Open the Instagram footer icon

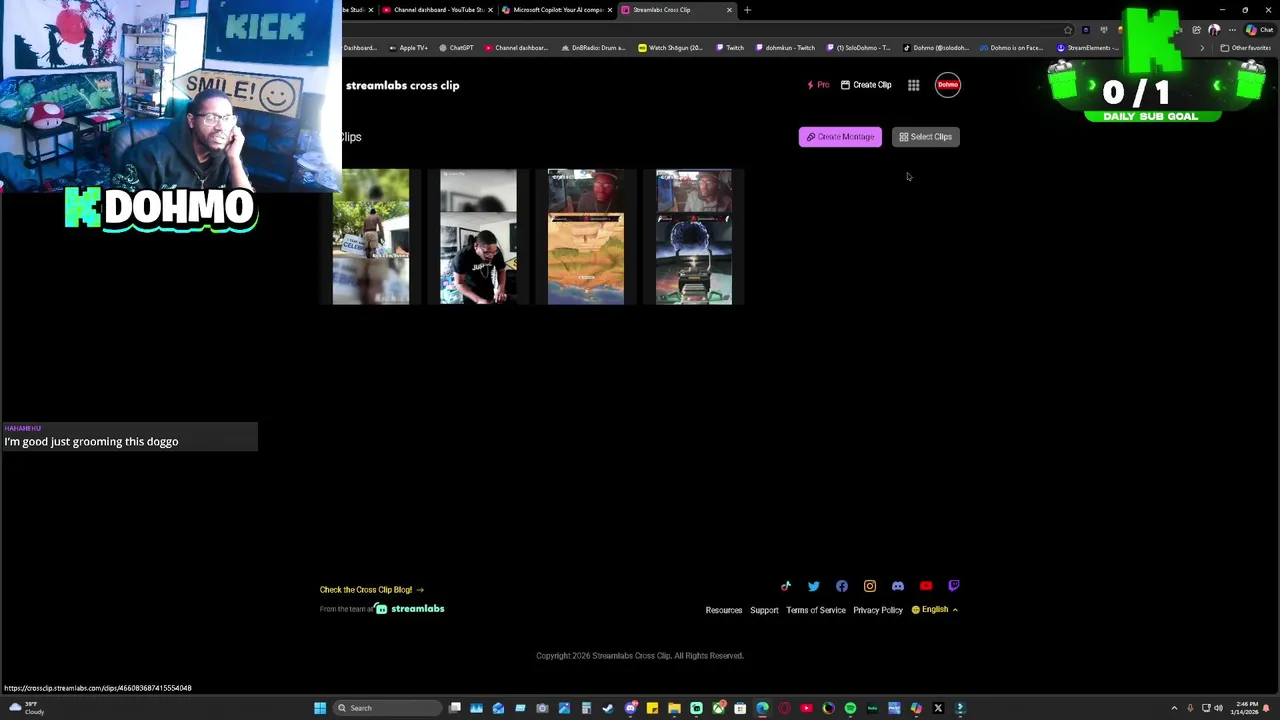870,586
